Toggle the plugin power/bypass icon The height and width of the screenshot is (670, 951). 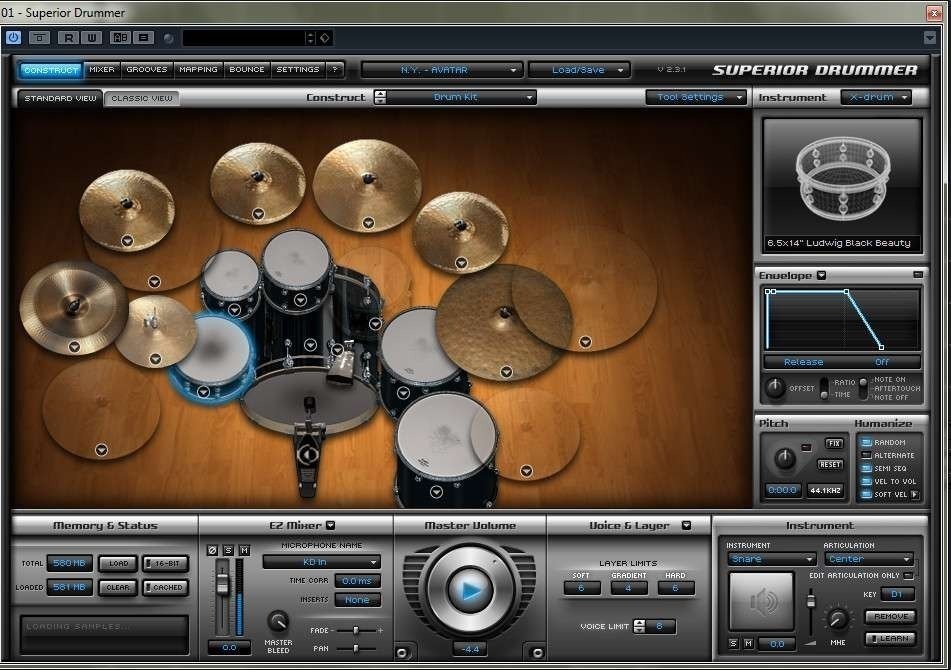tap(13, 38)
